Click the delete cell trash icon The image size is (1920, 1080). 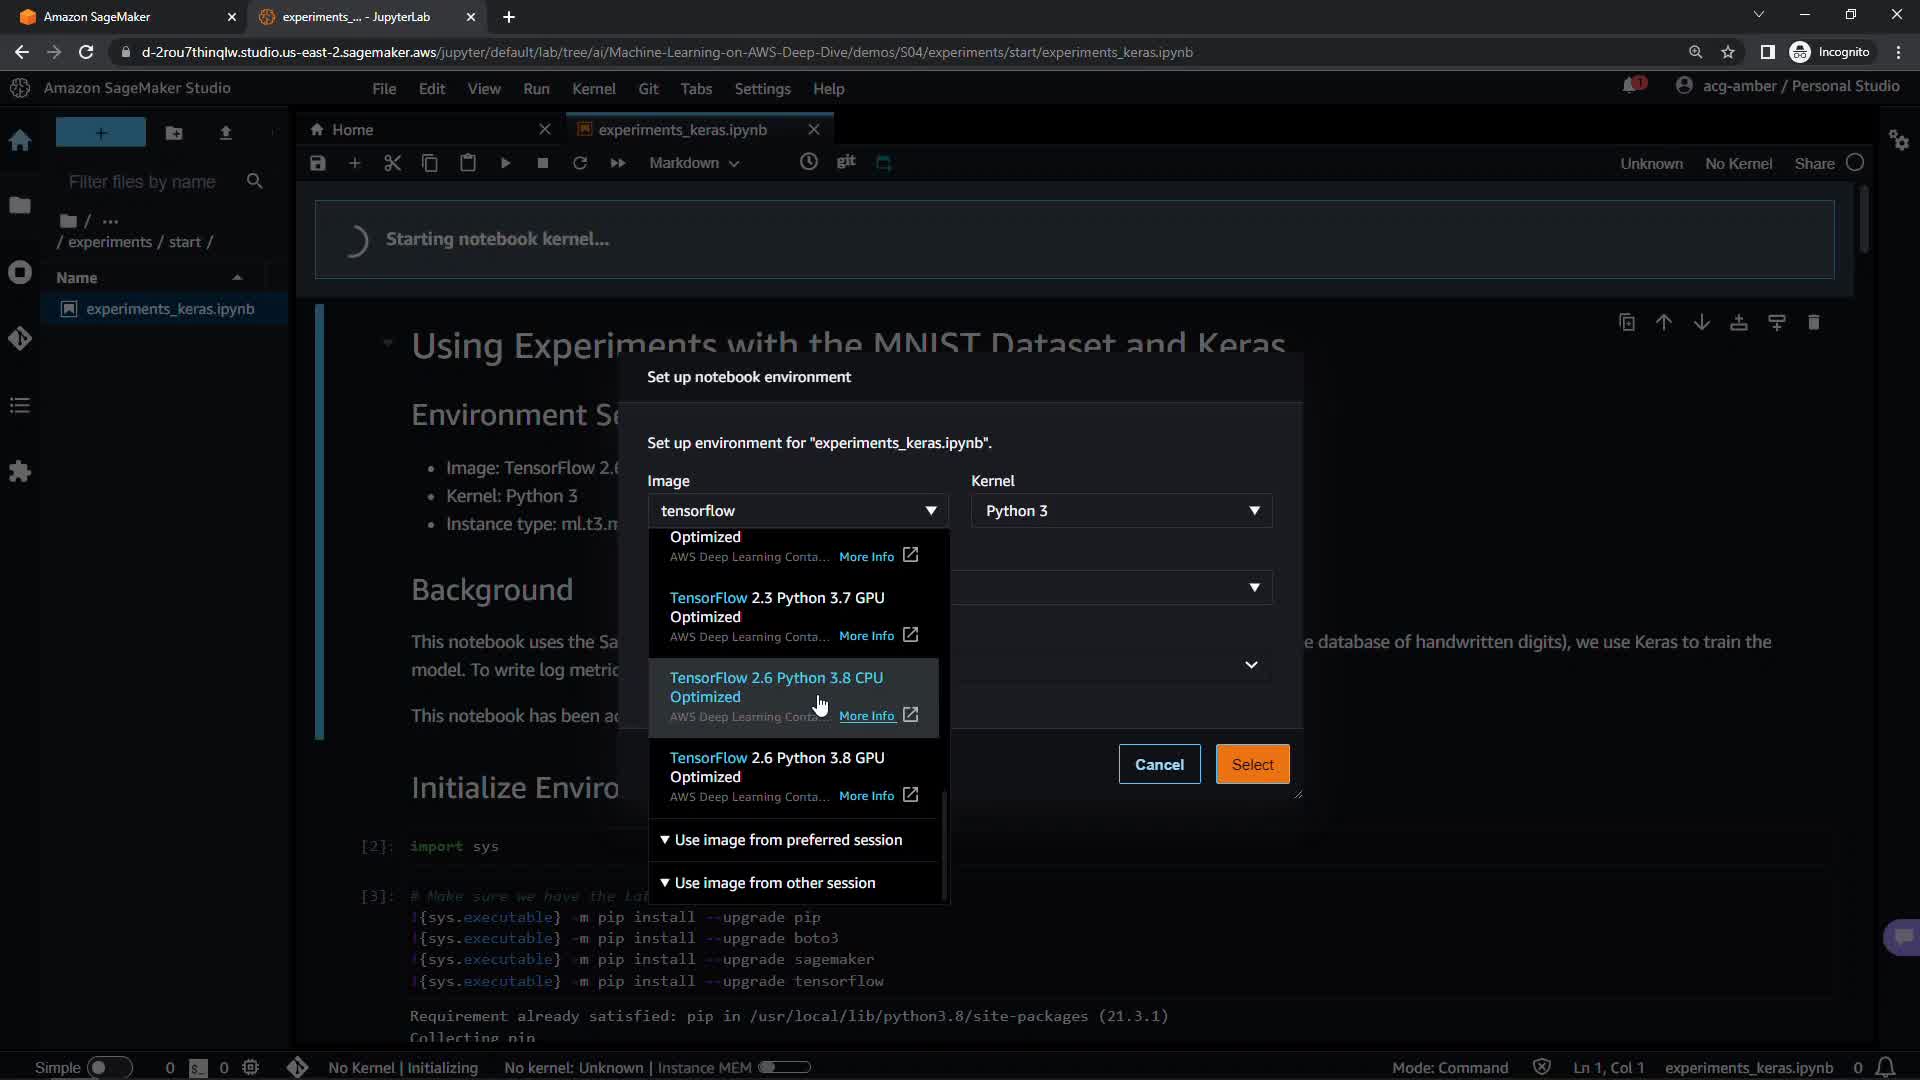(x=1813, y=323)
